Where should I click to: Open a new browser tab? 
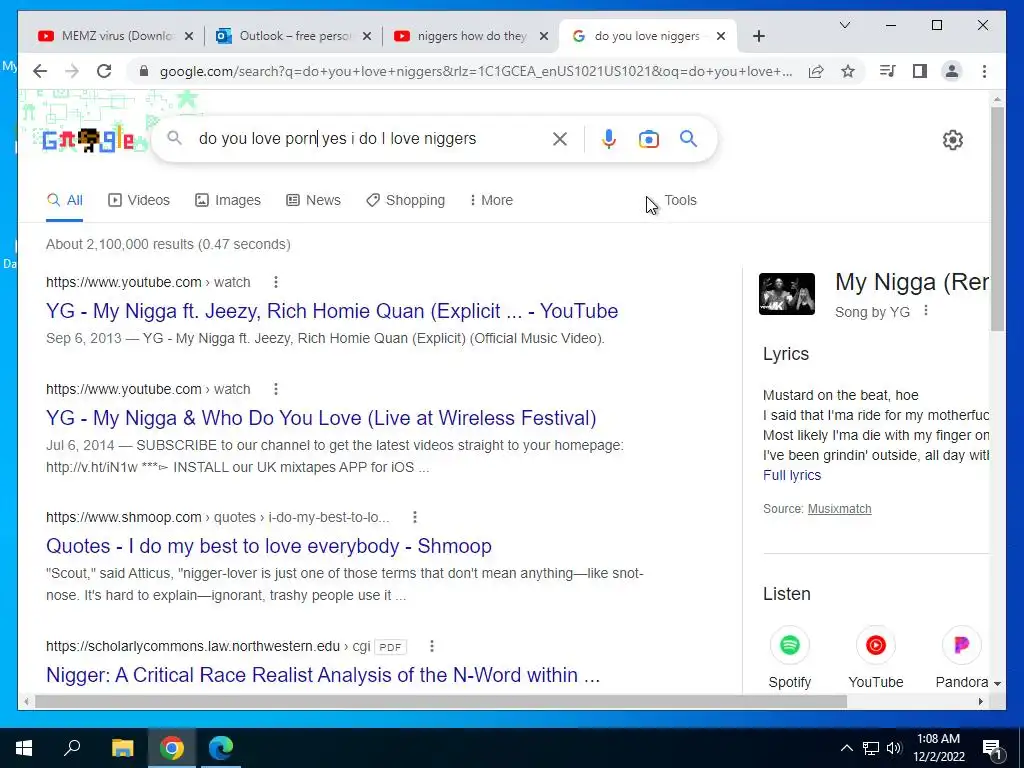tap(758, 36)
